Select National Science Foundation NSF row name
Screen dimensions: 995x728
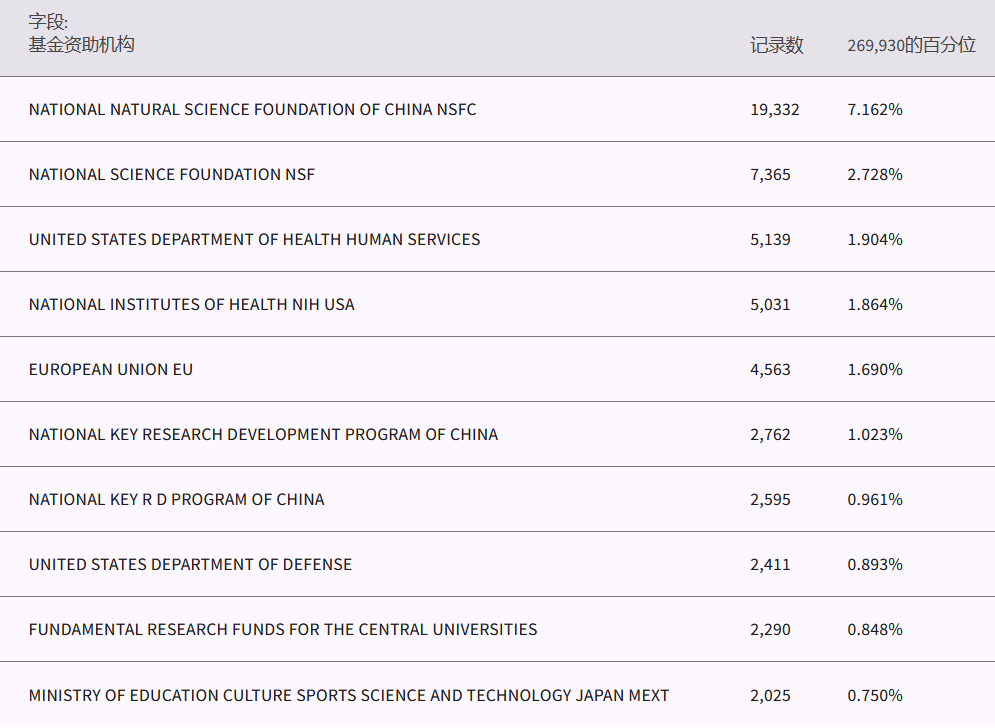[x=171, y=174]
